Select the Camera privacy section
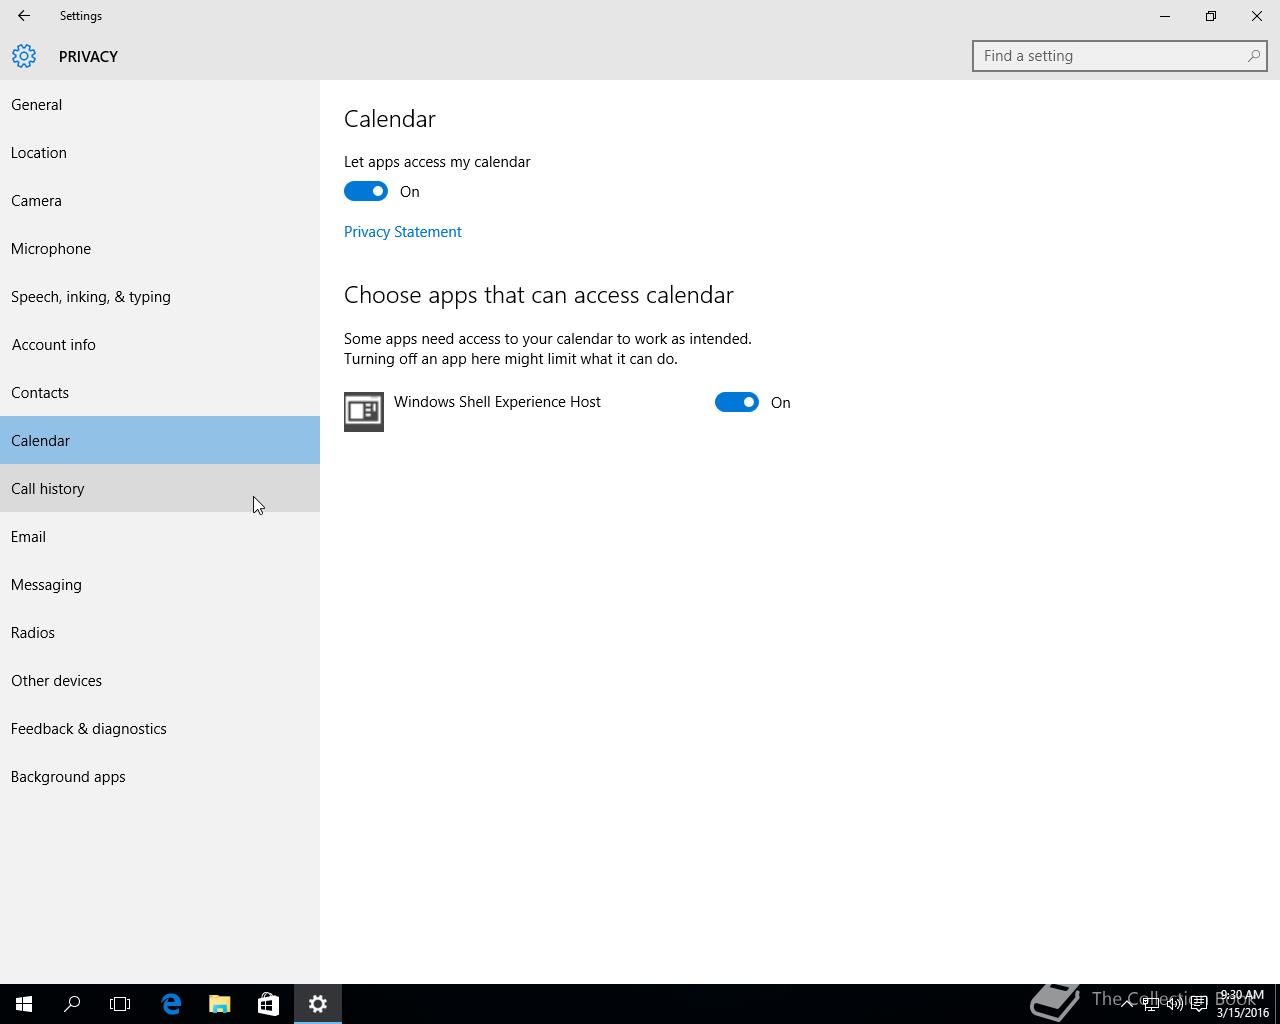1280x1024 pixels. 160,200
